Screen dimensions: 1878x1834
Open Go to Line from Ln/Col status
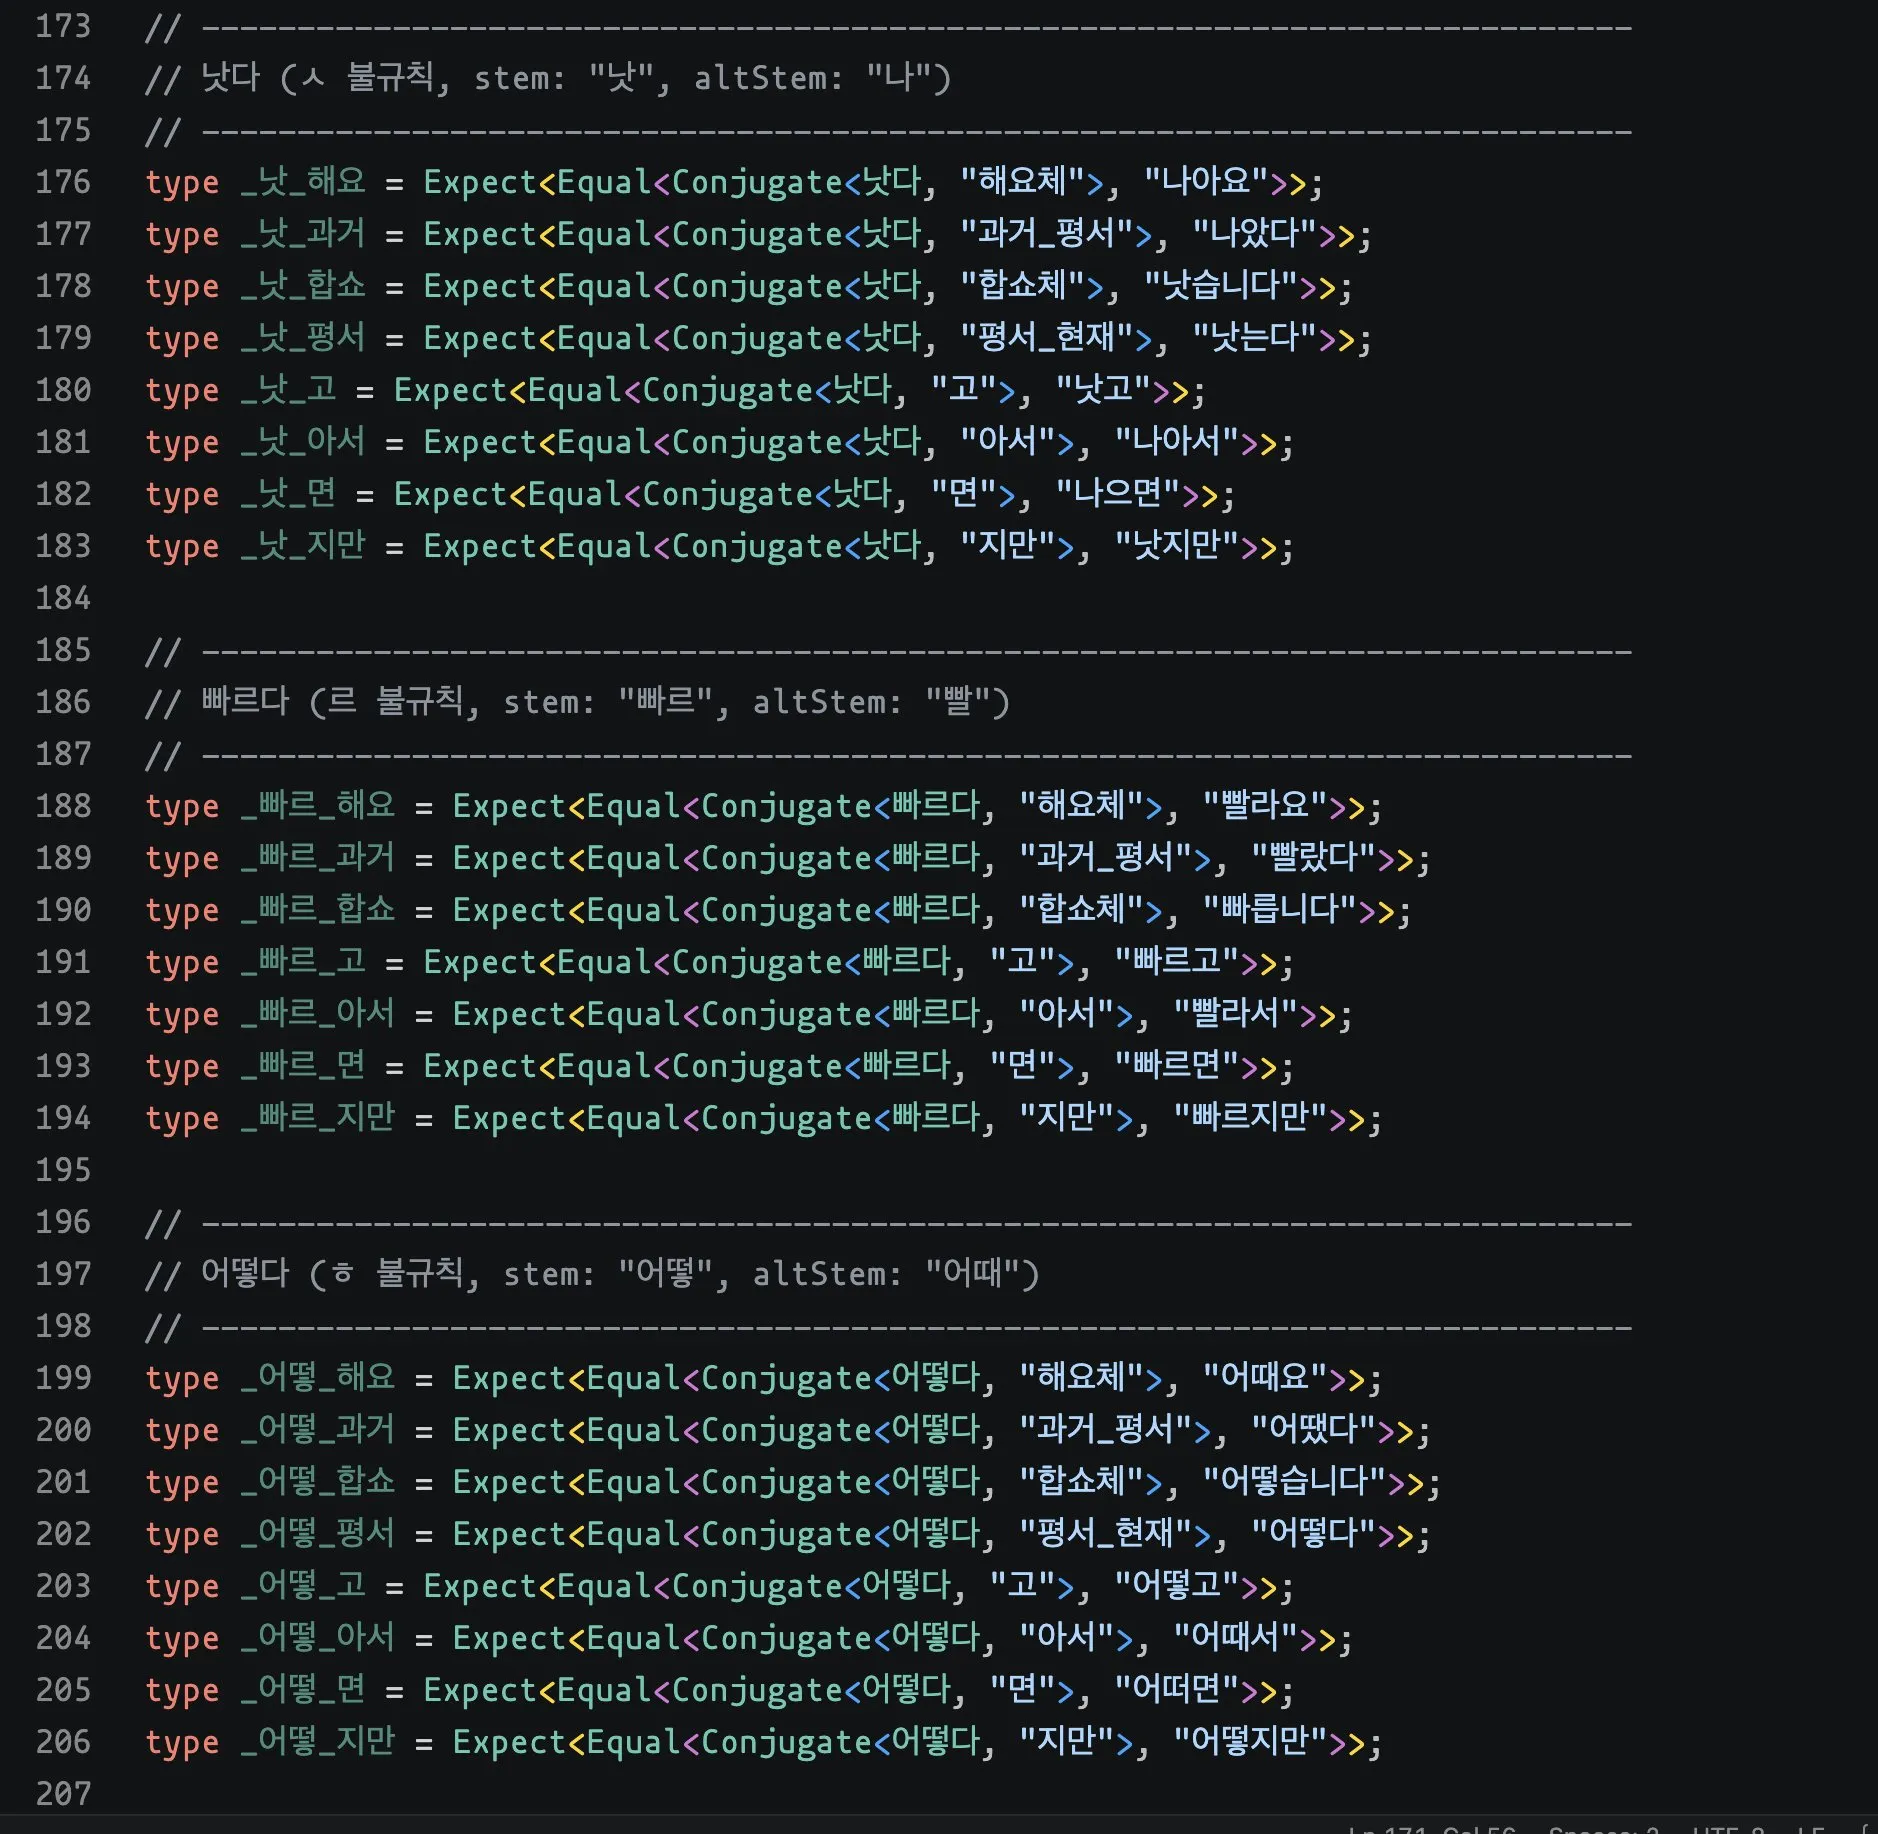1430,1829
